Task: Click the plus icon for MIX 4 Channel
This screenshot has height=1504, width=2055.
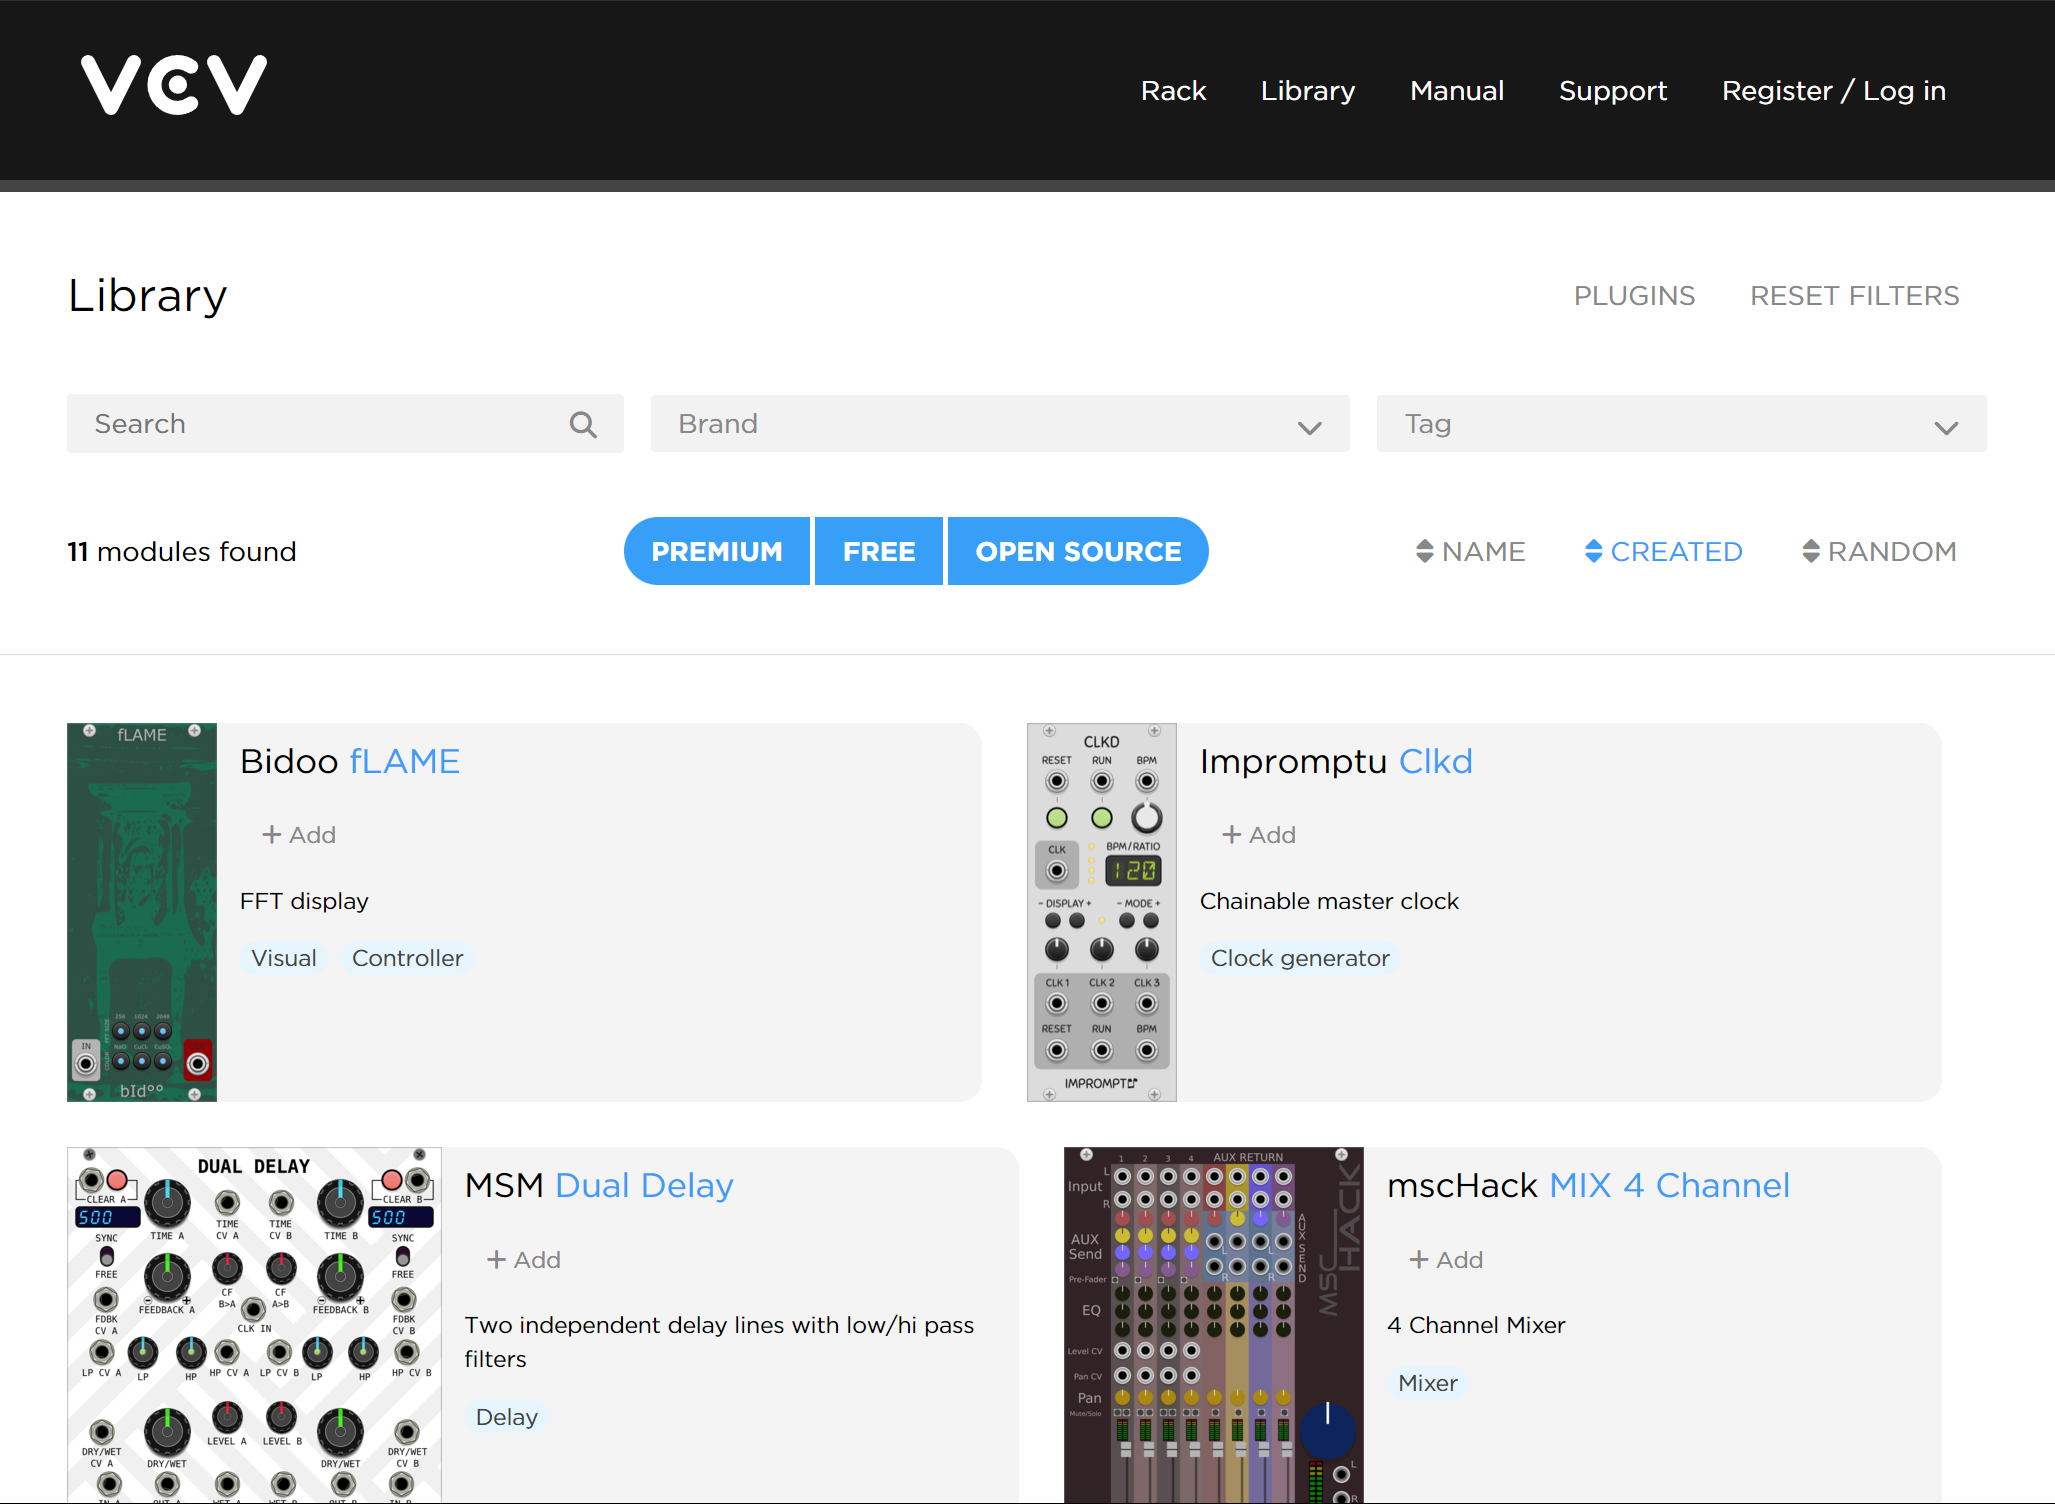Action: 1418,1259
